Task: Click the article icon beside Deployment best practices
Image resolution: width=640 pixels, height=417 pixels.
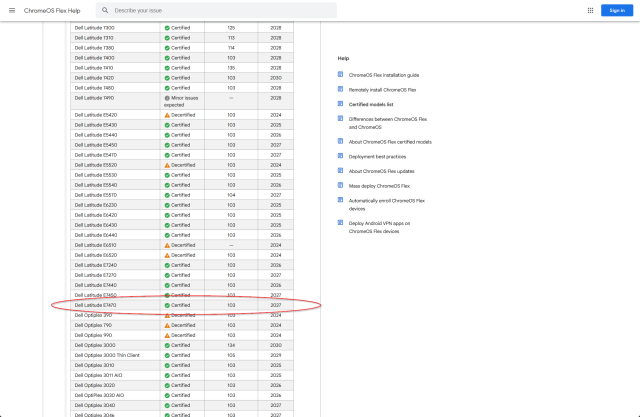Action: point(340,156)
